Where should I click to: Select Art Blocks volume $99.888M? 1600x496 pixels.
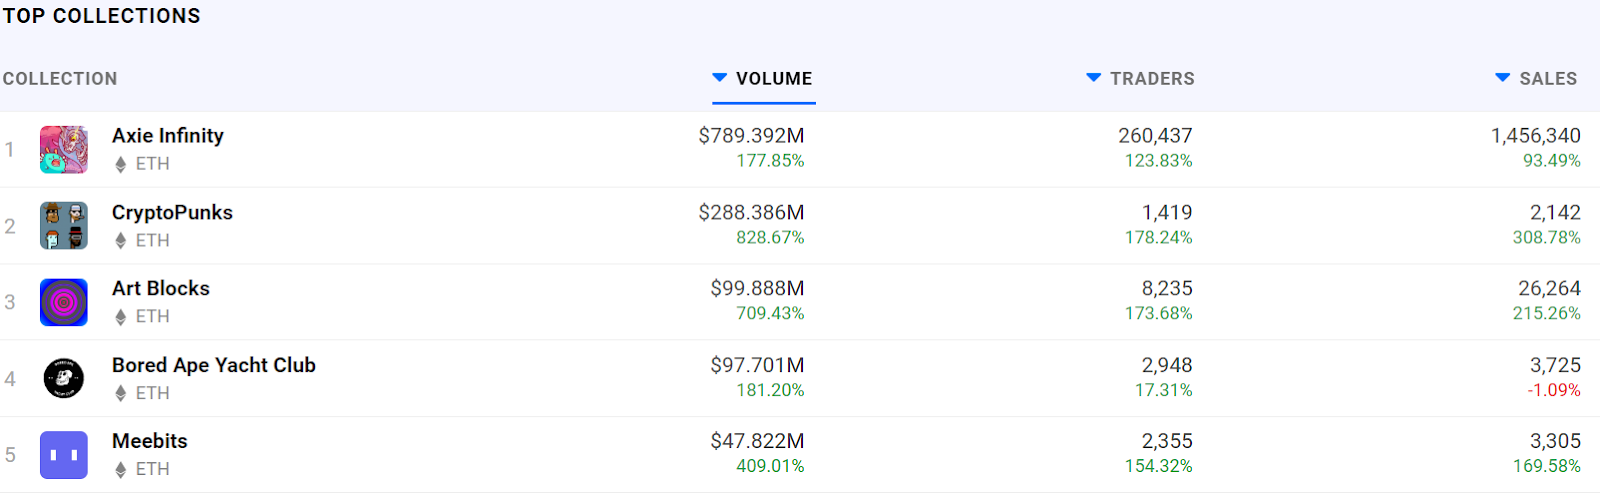pyautogui.click(x=757, y=289)
